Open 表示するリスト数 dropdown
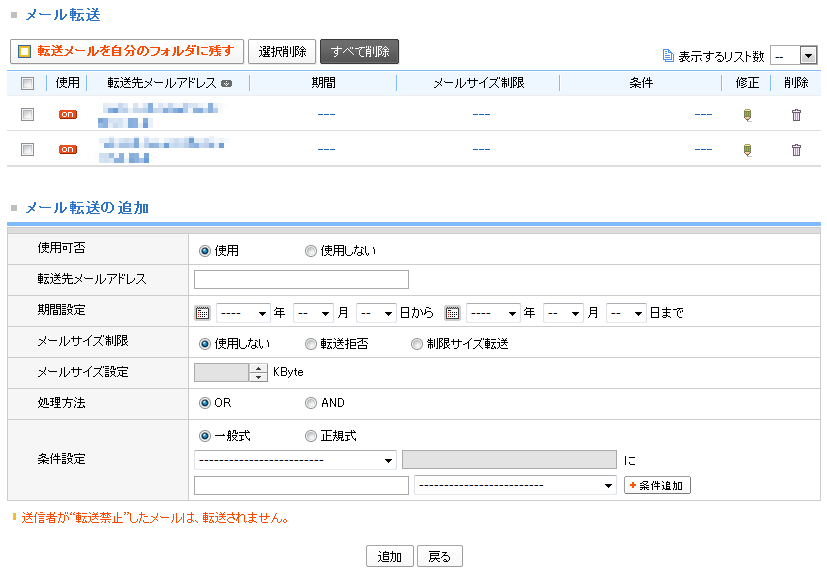827x573 pixels. (x=794, y=55)
